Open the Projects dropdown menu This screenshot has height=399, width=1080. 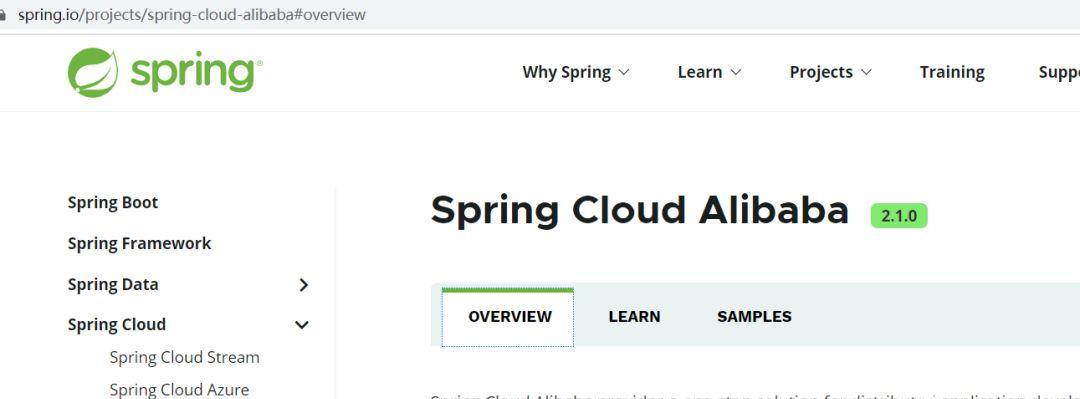(831, 72)
